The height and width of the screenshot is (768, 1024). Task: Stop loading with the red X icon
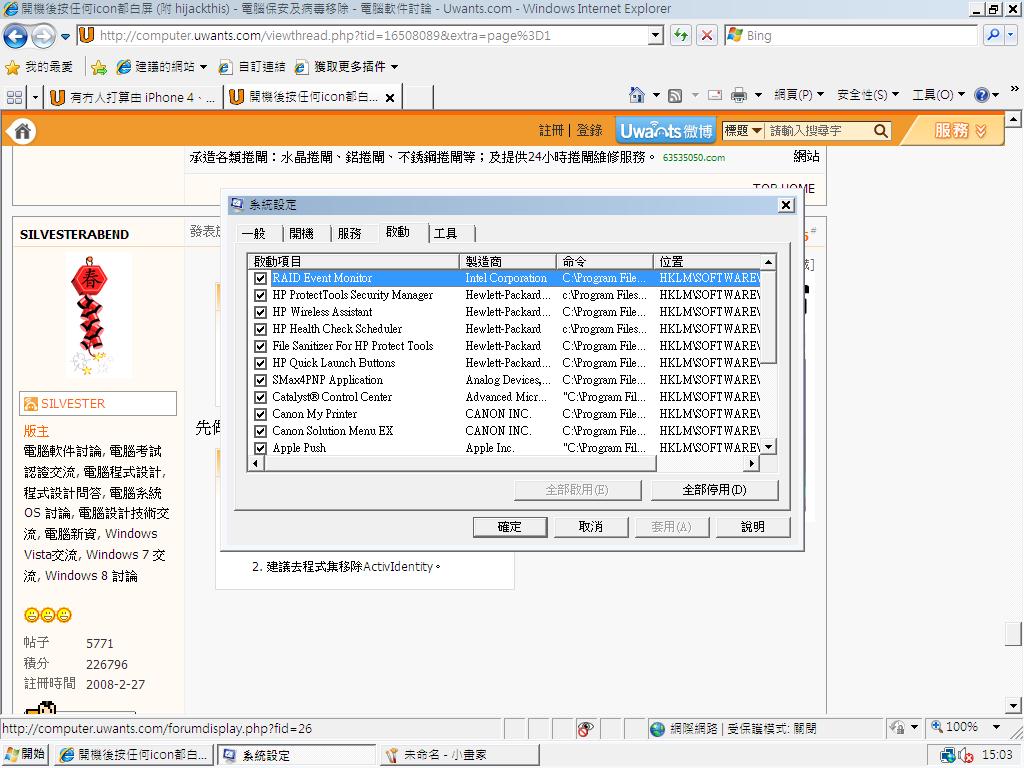pyautogui.click(x=707, y=35)
